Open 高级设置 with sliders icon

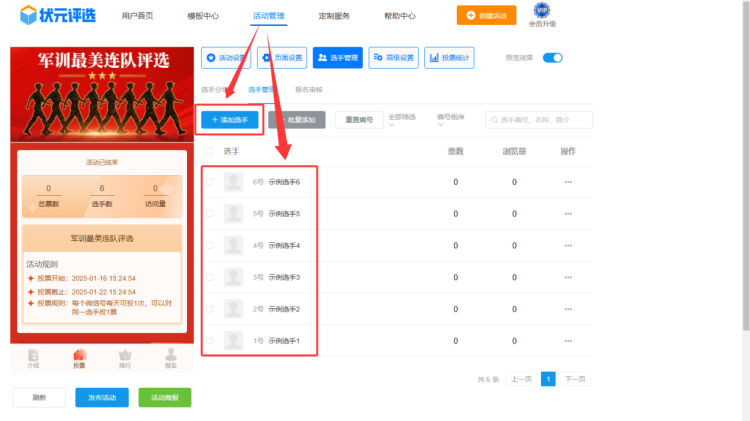pyautogui.click(x=394, y=58)
